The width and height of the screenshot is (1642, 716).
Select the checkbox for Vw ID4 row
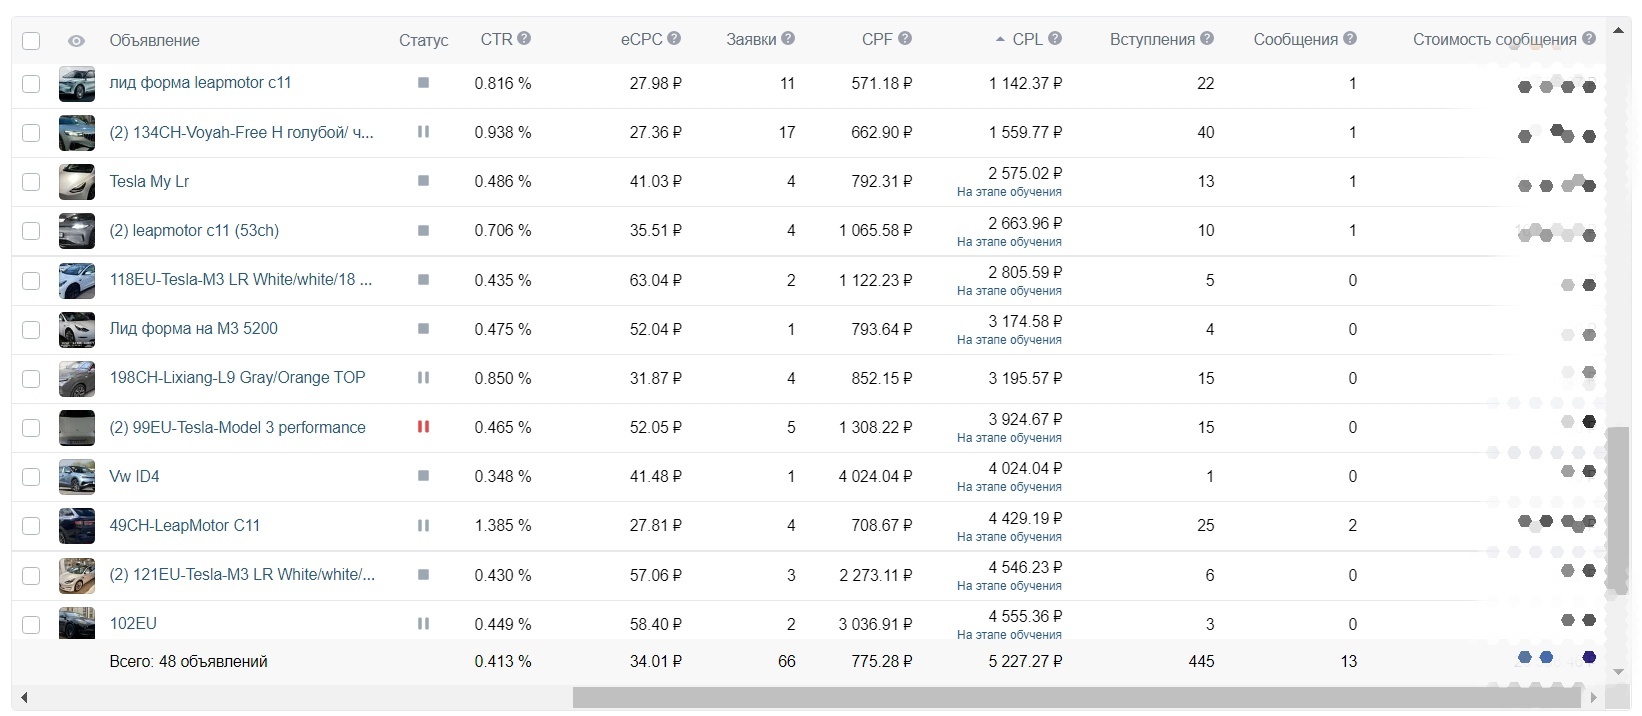(x=31, y=477)
